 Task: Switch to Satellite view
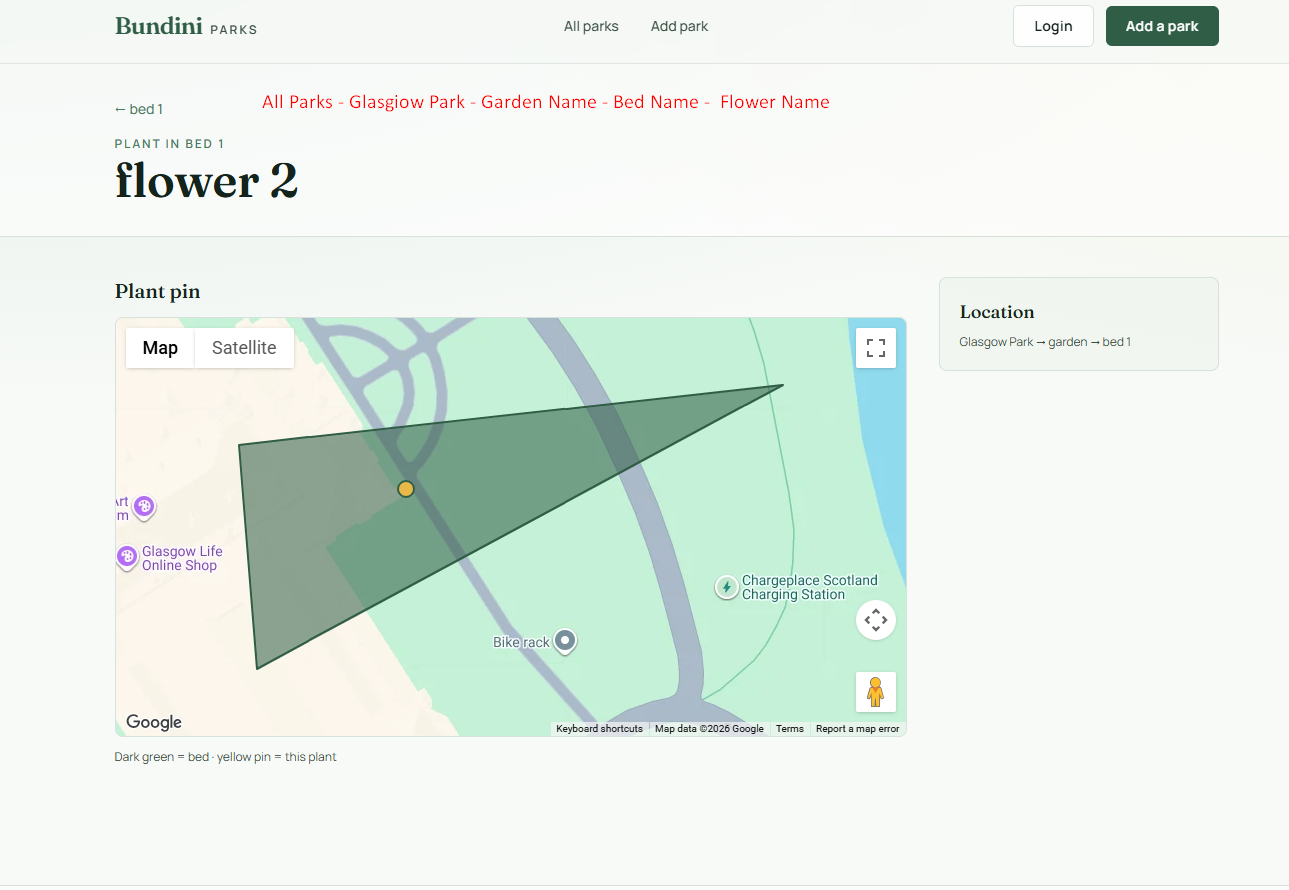pos(244,348)
